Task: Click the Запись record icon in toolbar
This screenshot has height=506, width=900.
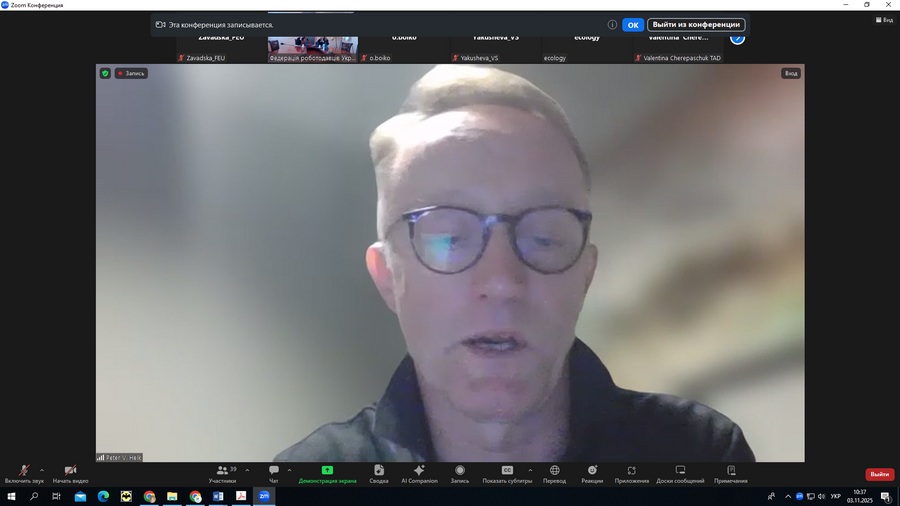Action: 460,472
